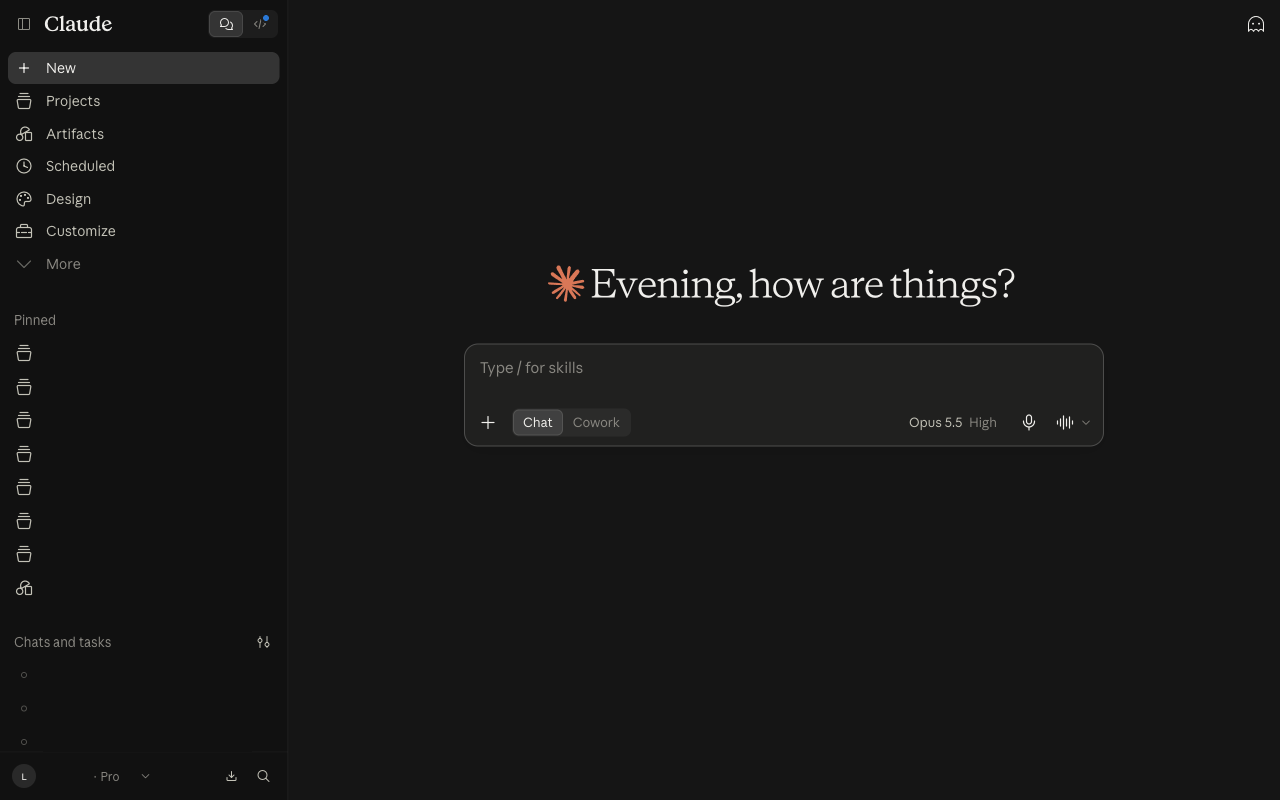Open the Scheduled section
Screen dimensions: 1280x800
pos(143,166)
